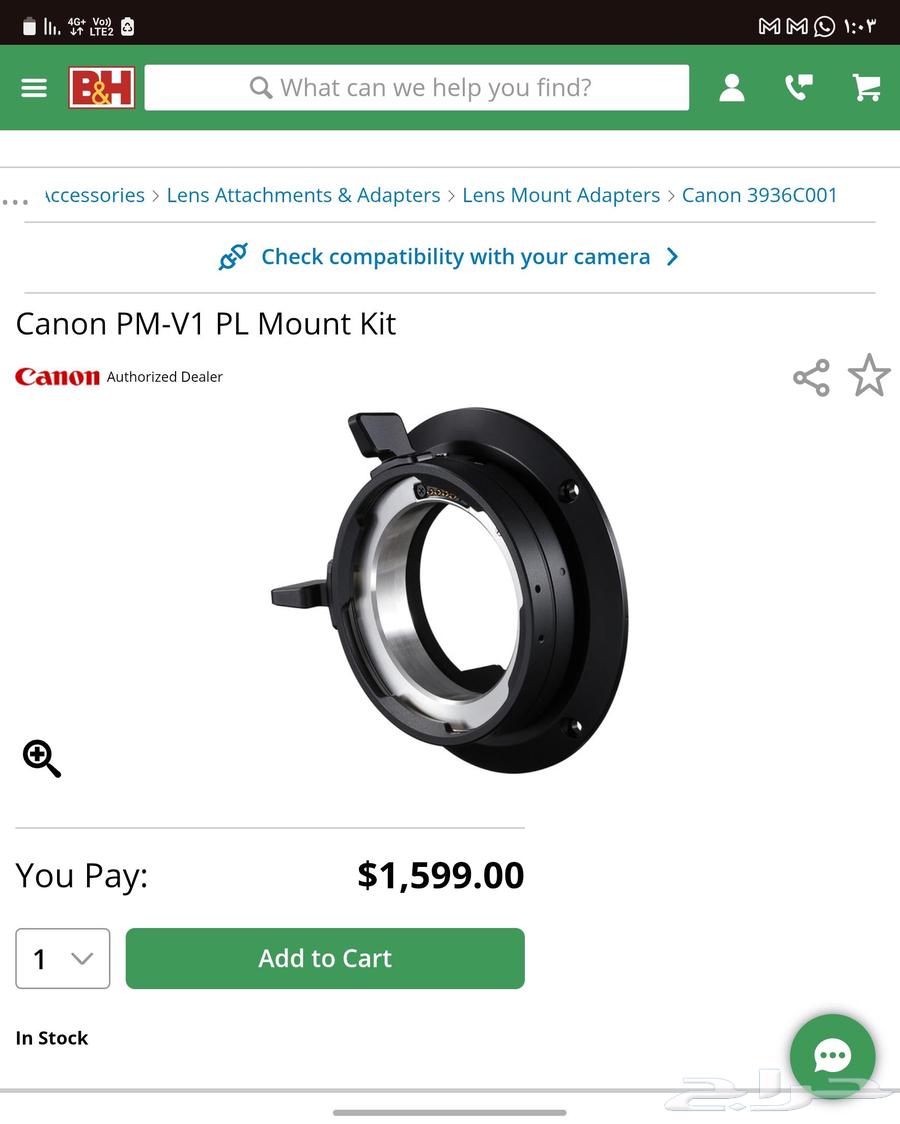Open the shopping cart icon

pyautogui.click(x=864, y=87)
